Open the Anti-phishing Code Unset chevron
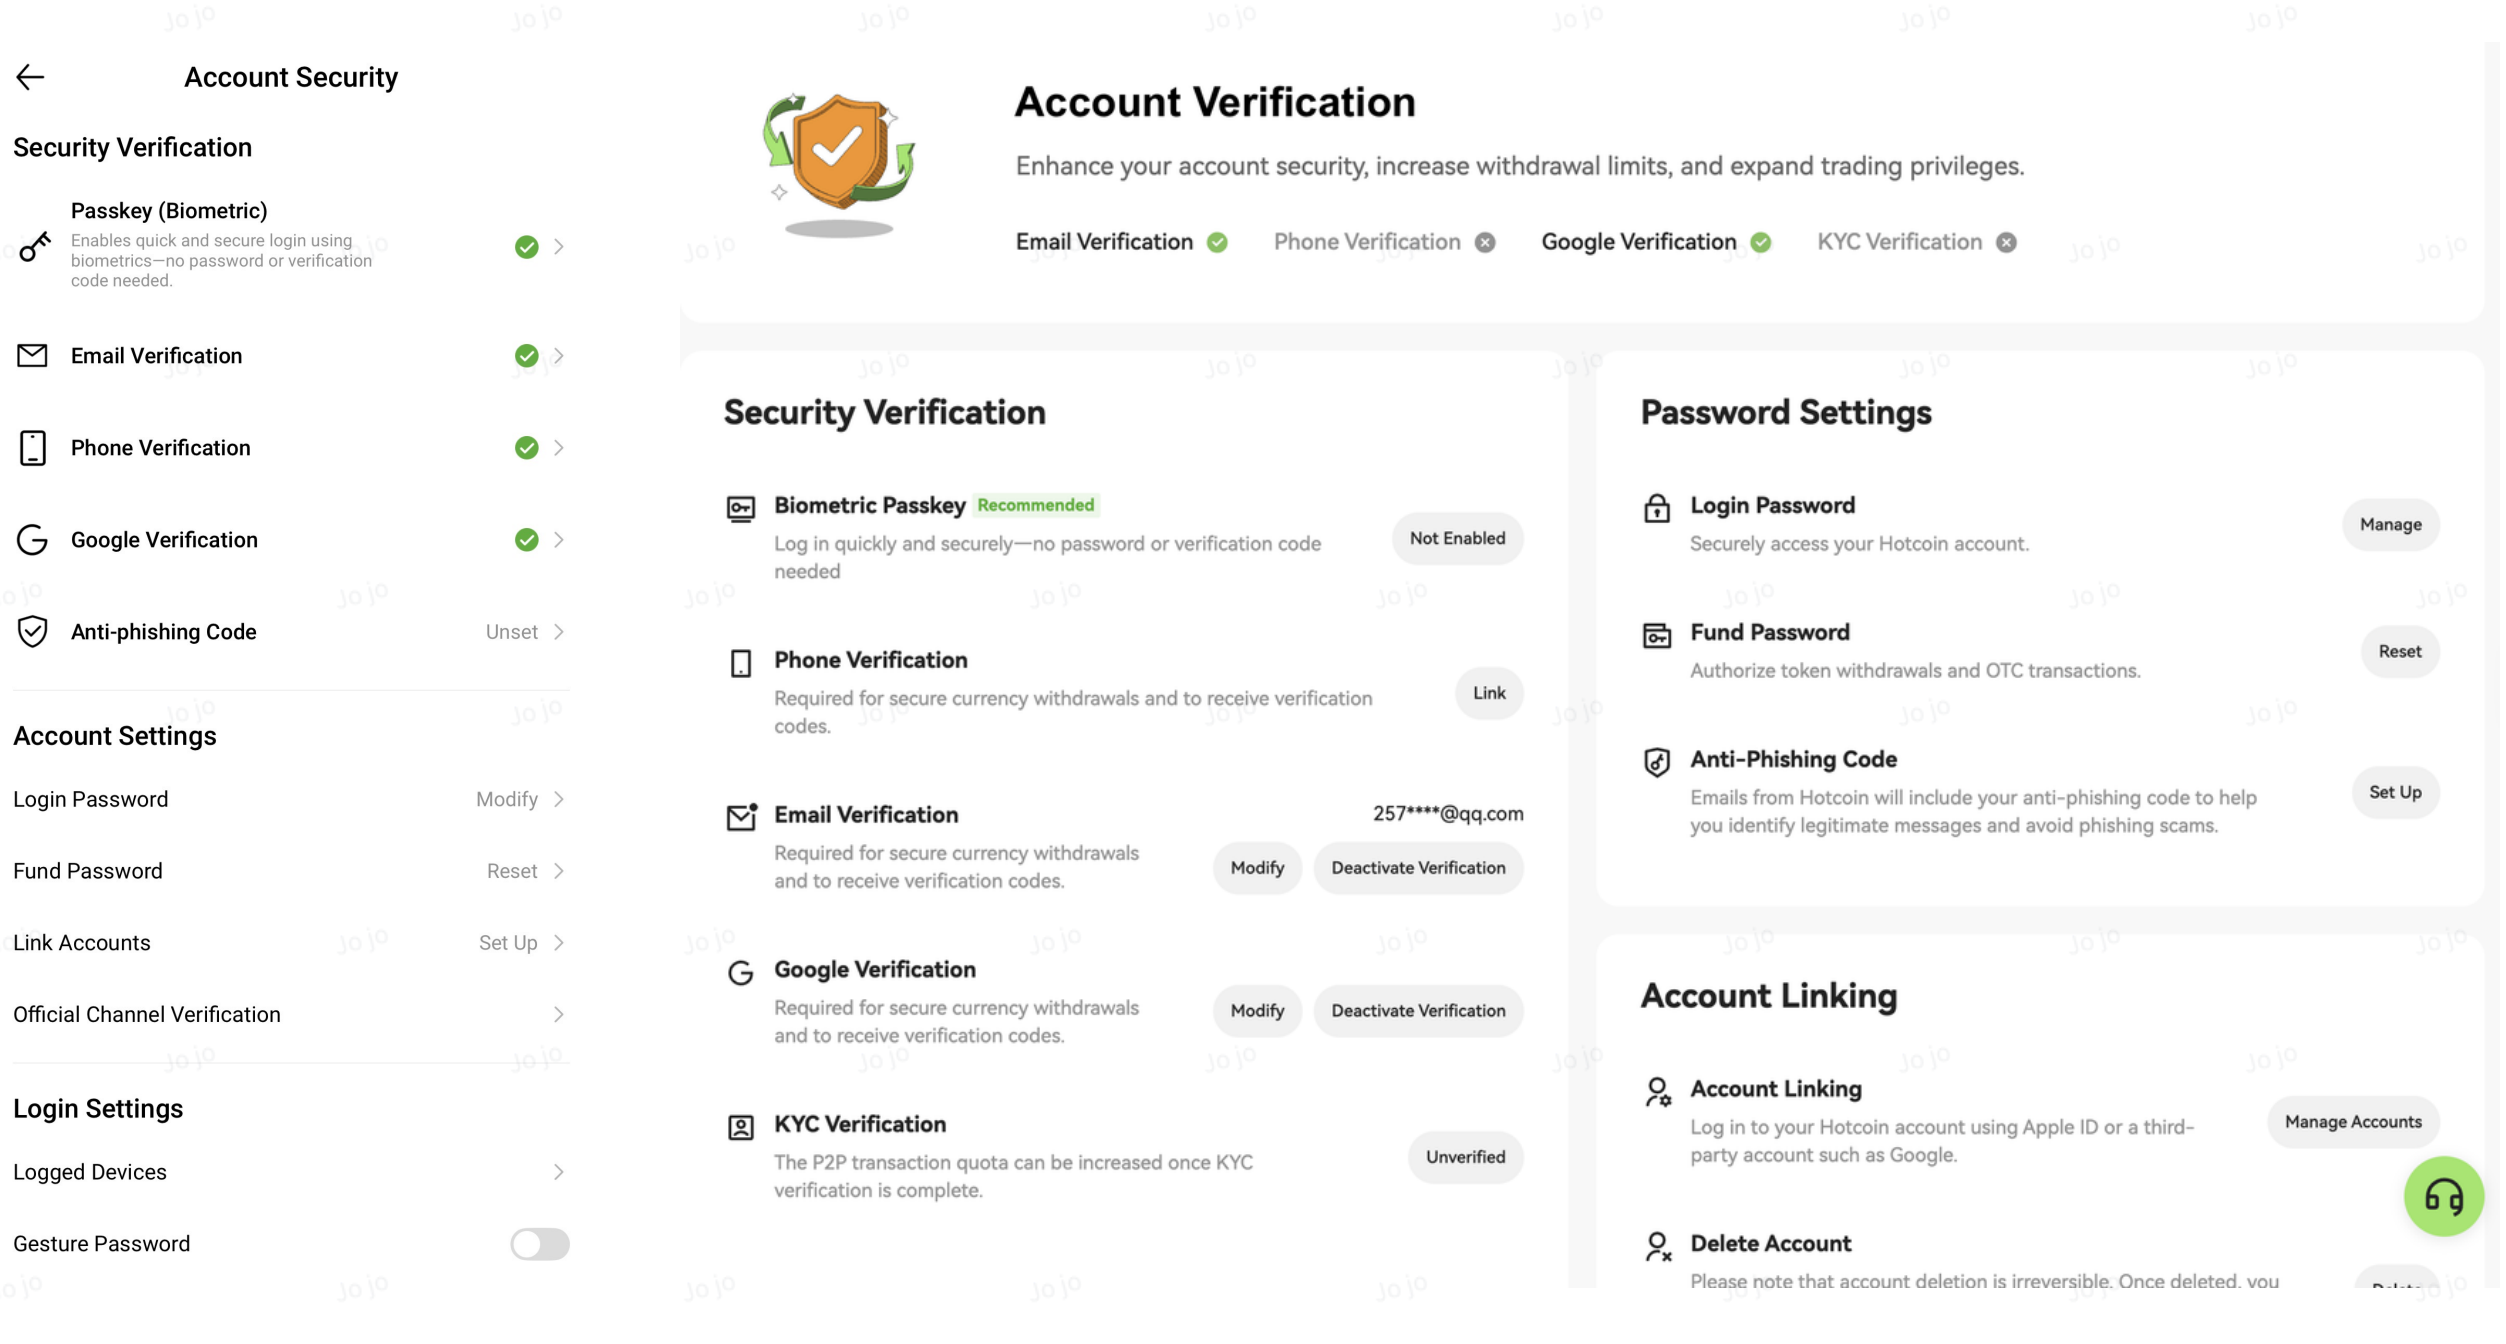This screenshot has width=2506, height=1344. click(x=558, y=632)
